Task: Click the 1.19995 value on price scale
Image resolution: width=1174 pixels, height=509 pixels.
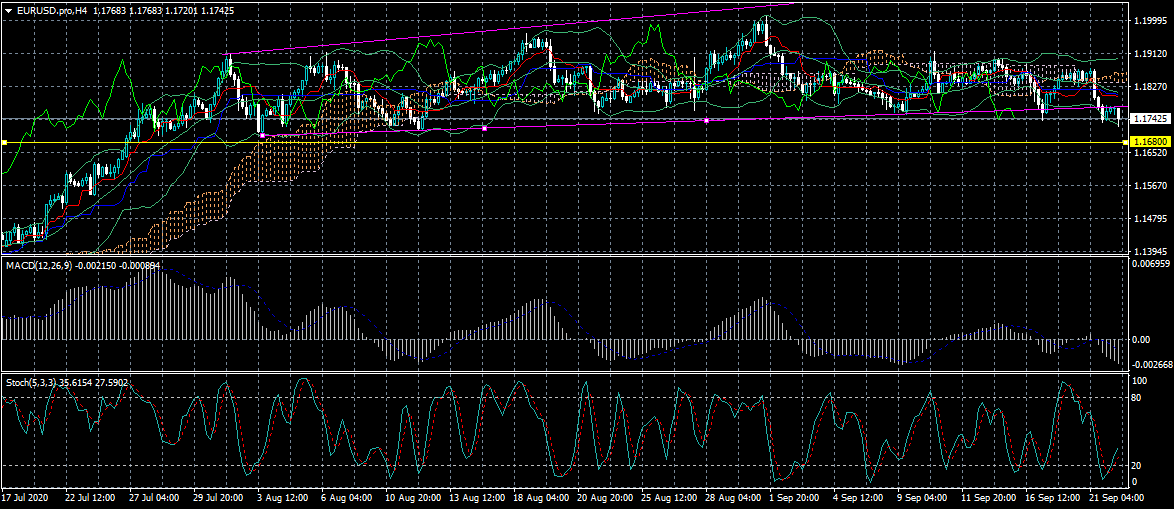Action: [x=1150, y=20]
